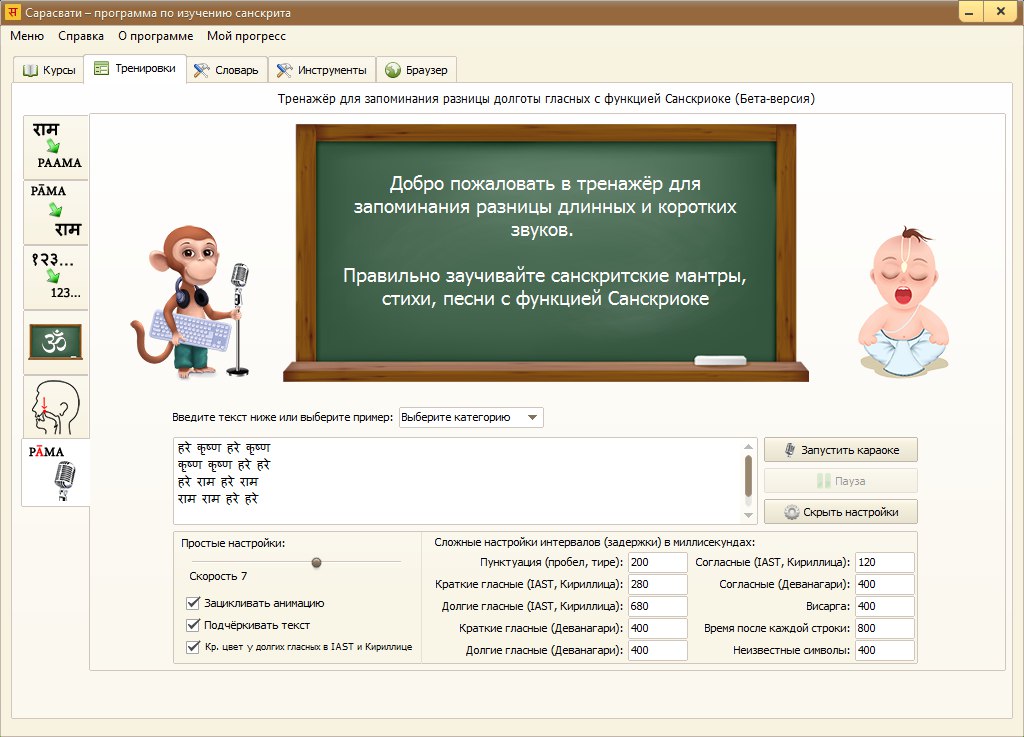Disable the 'Зацикливать анимацию' checkbox
1024x737 pixels.
tap(193, 603)
